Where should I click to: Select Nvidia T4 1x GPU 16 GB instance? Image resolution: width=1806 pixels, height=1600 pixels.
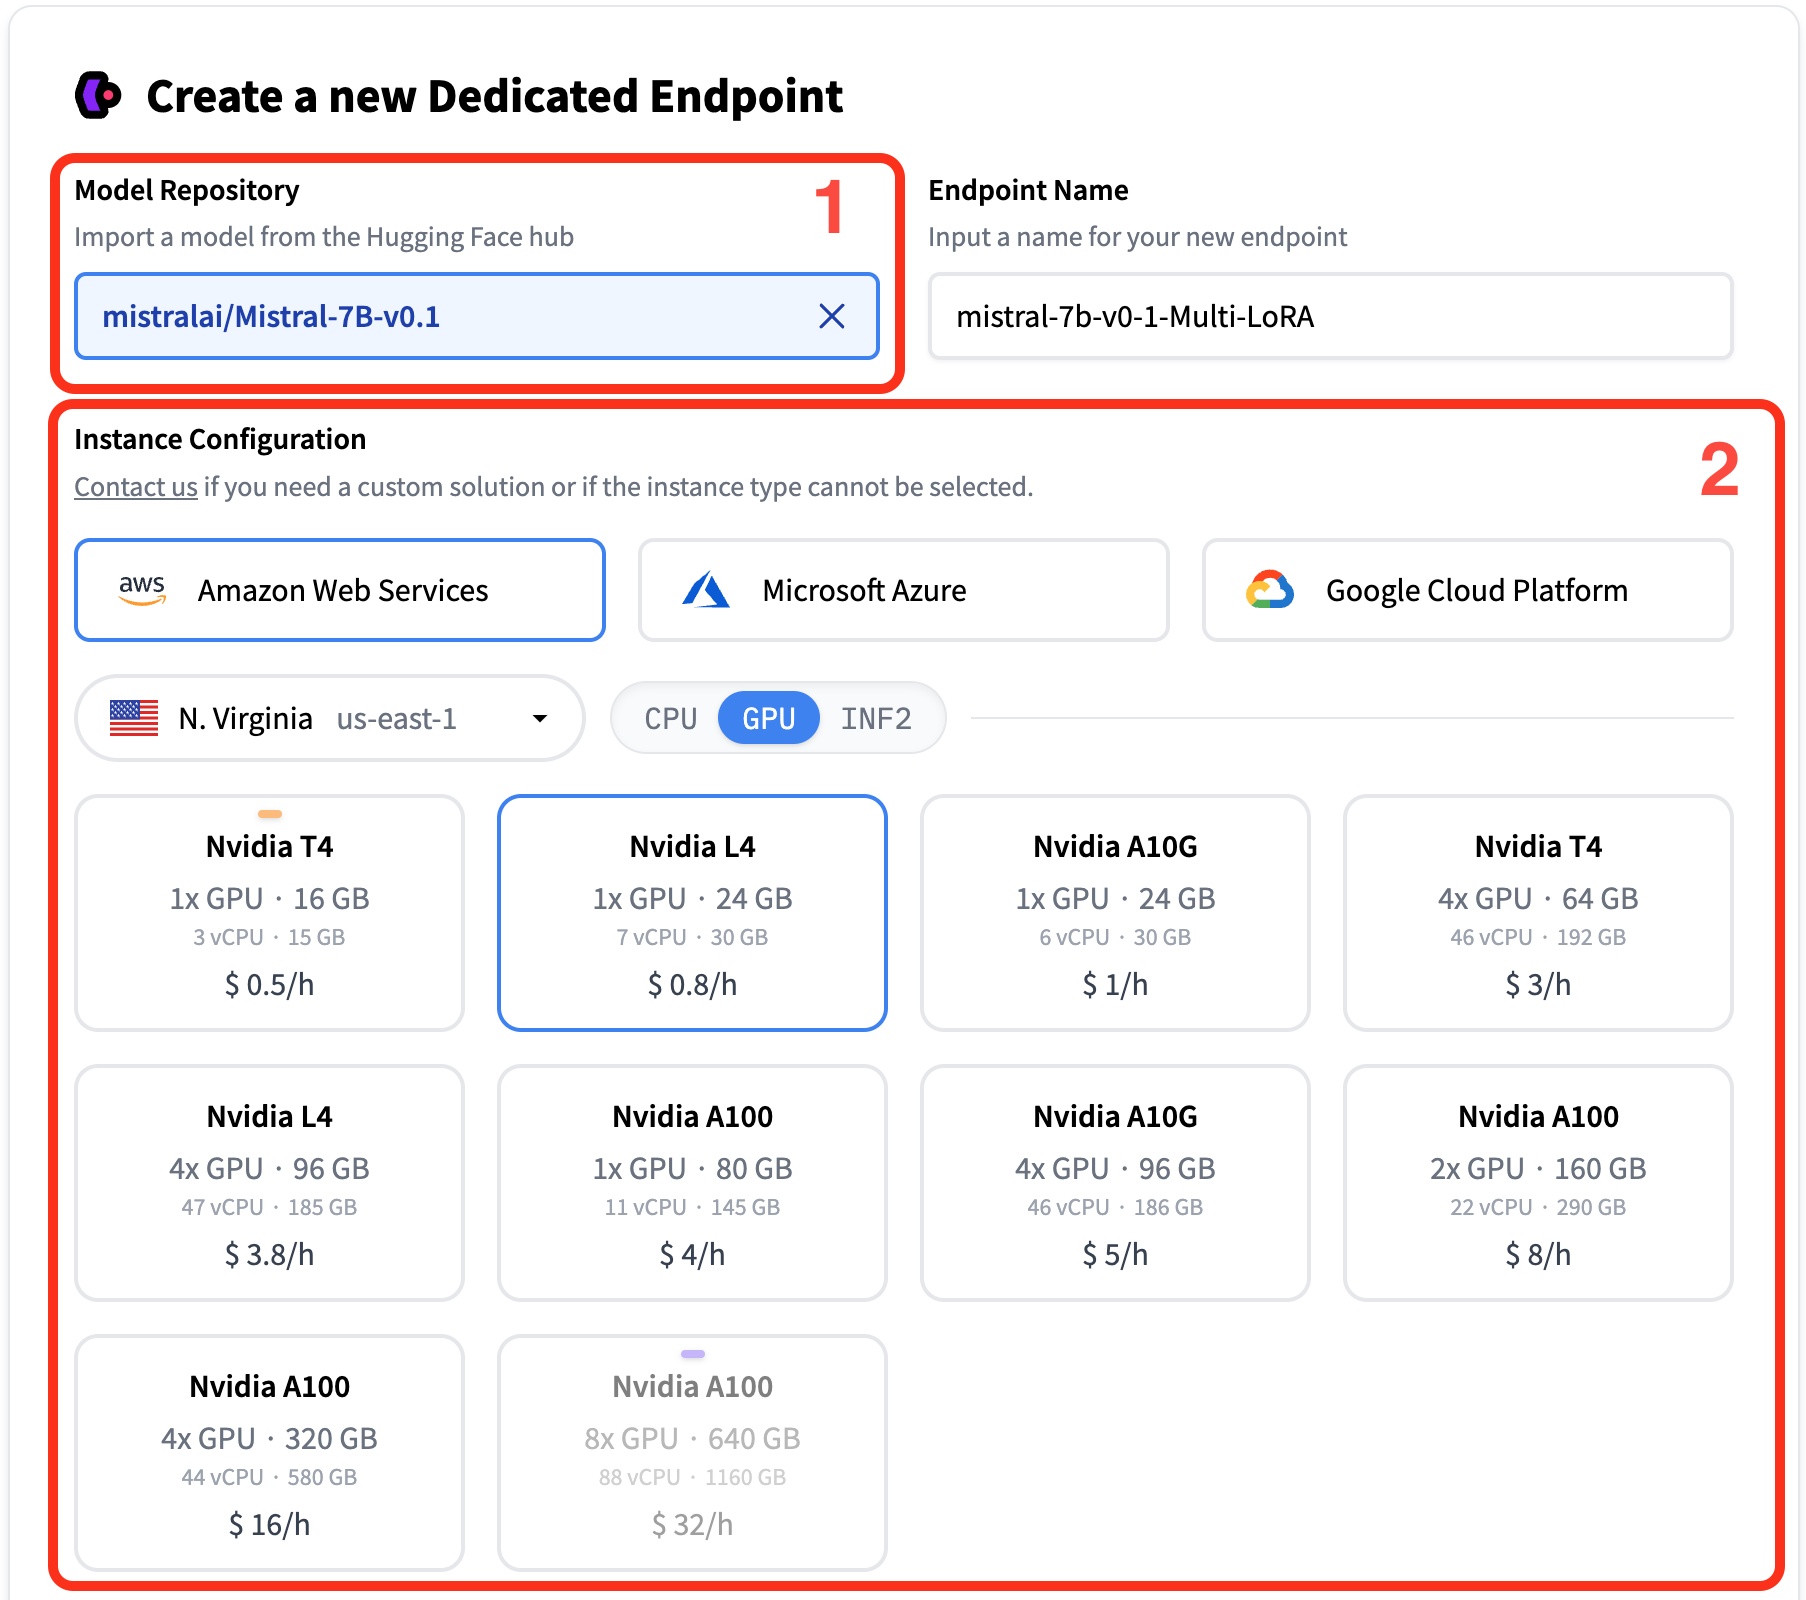269,913
